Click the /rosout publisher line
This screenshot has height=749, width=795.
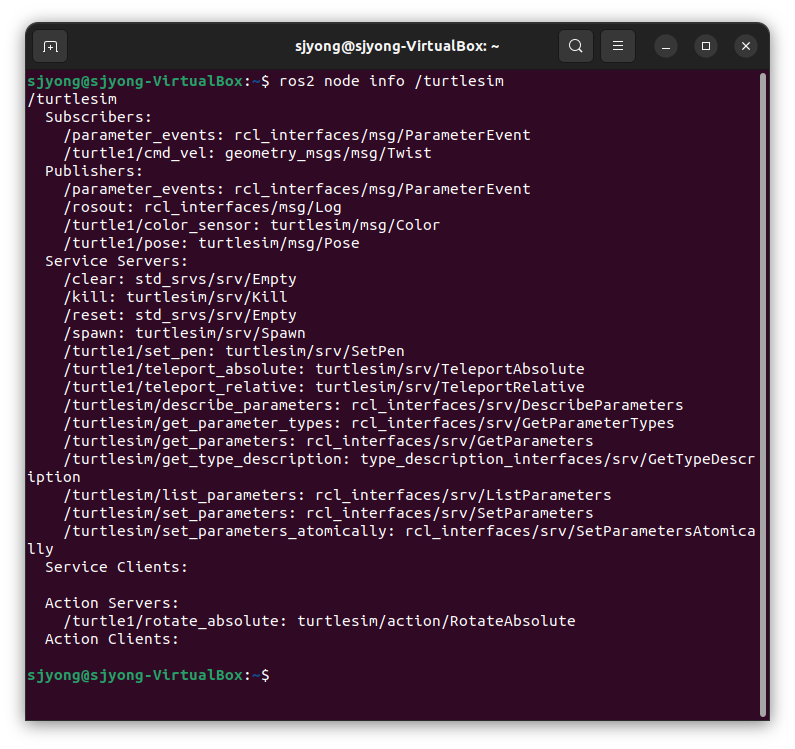pos(202,207)
